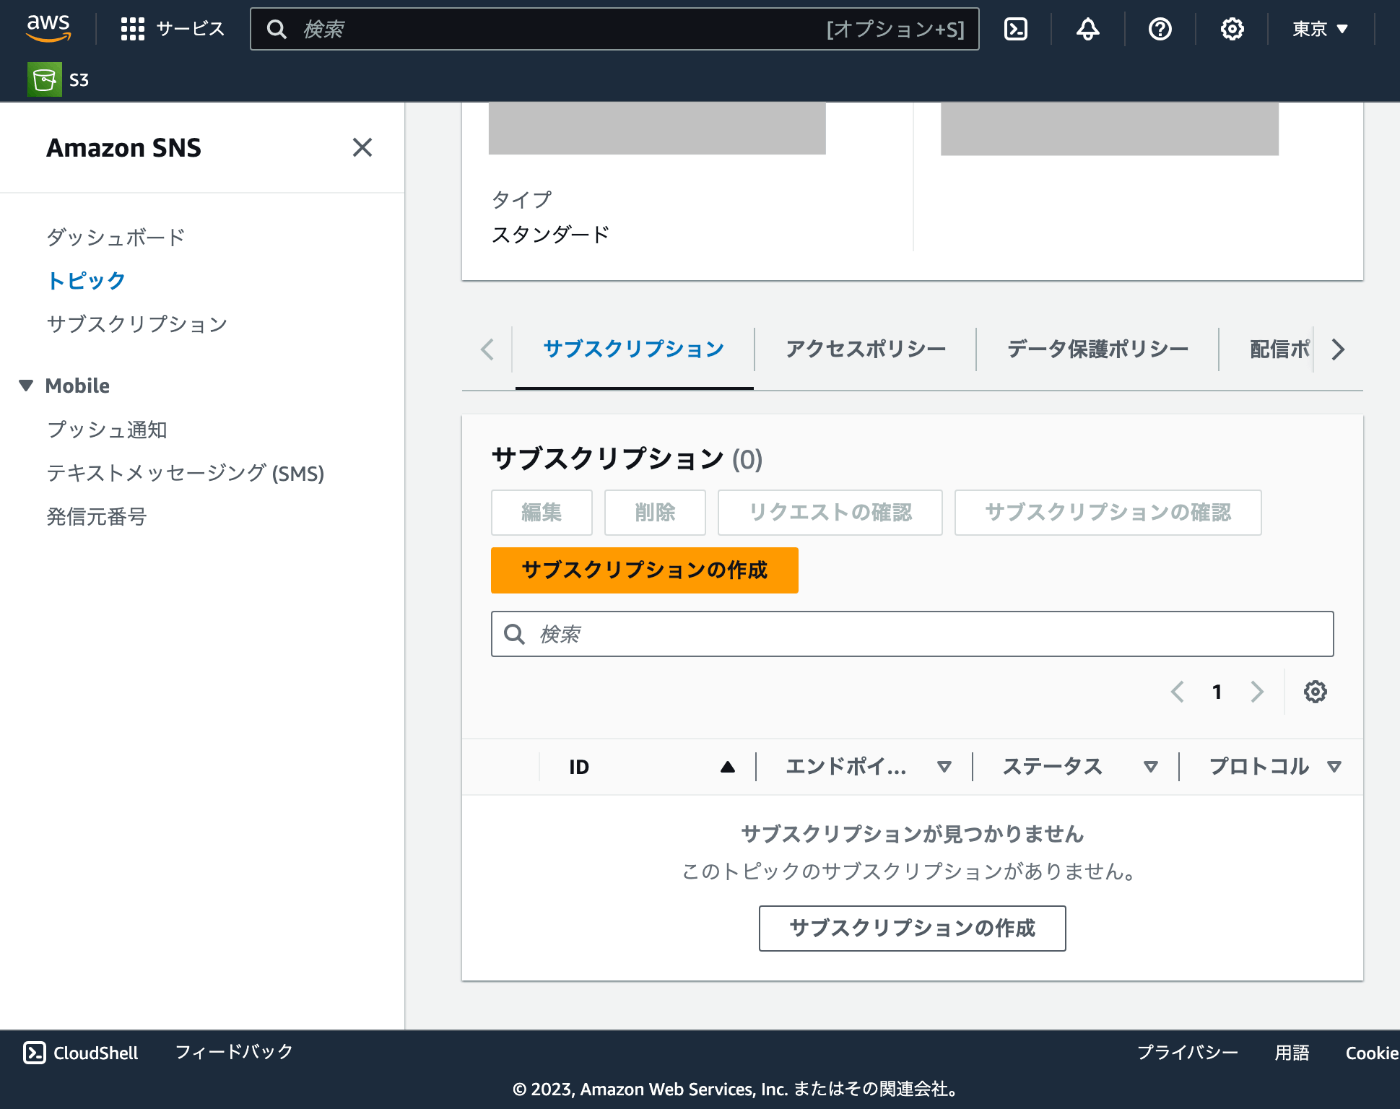Open the subscriptions table preferences gear
The image size is (1400, 1109).
point(1315,691)
